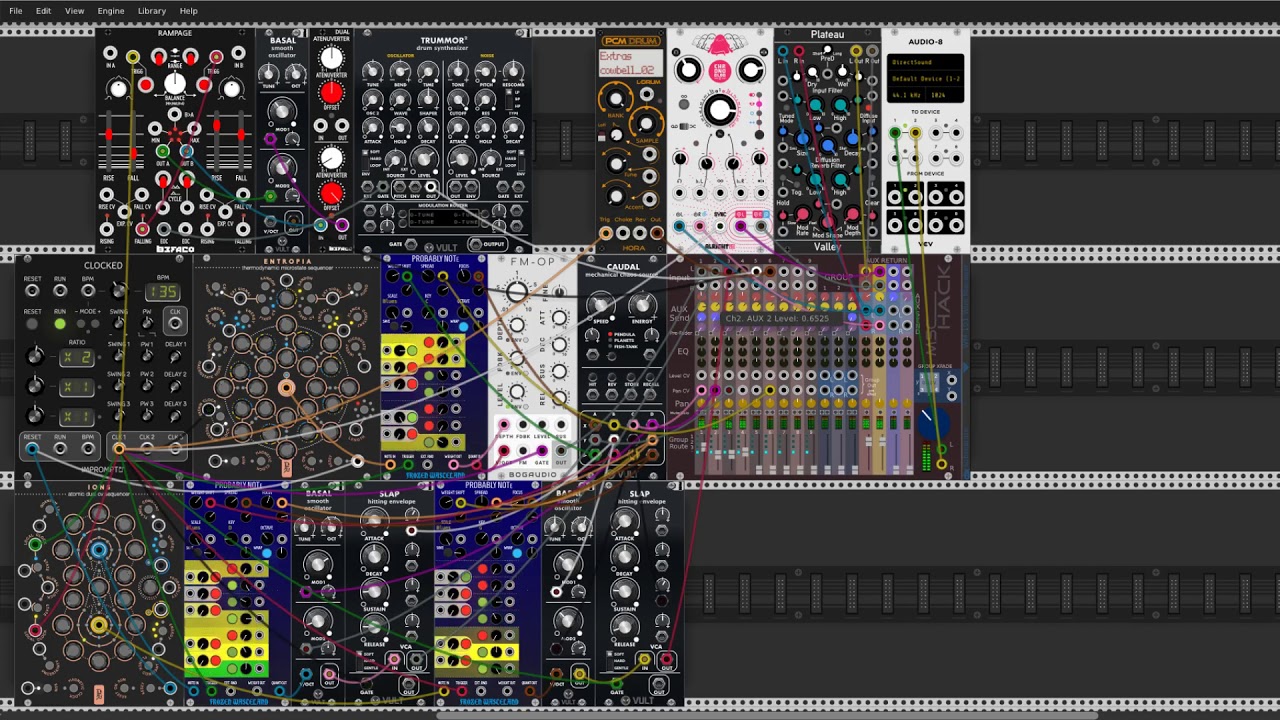Click the oscillator TUNE knob on Trummor
The width and height of the screenshot is (1280, 720).
click(x=372, y=72)
